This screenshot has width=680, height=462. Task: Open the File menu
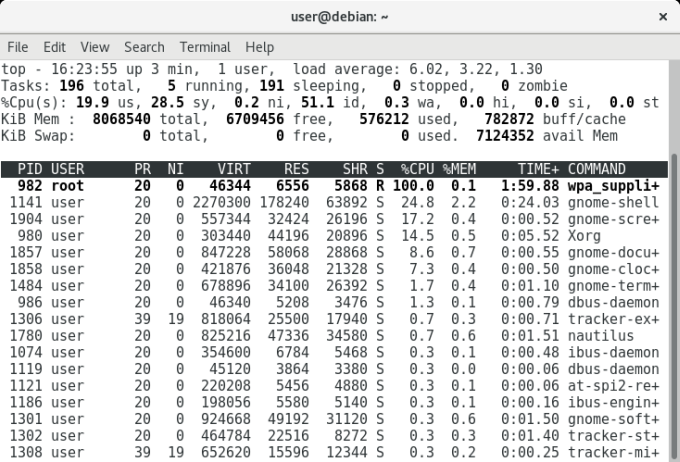tap(18, 47)
